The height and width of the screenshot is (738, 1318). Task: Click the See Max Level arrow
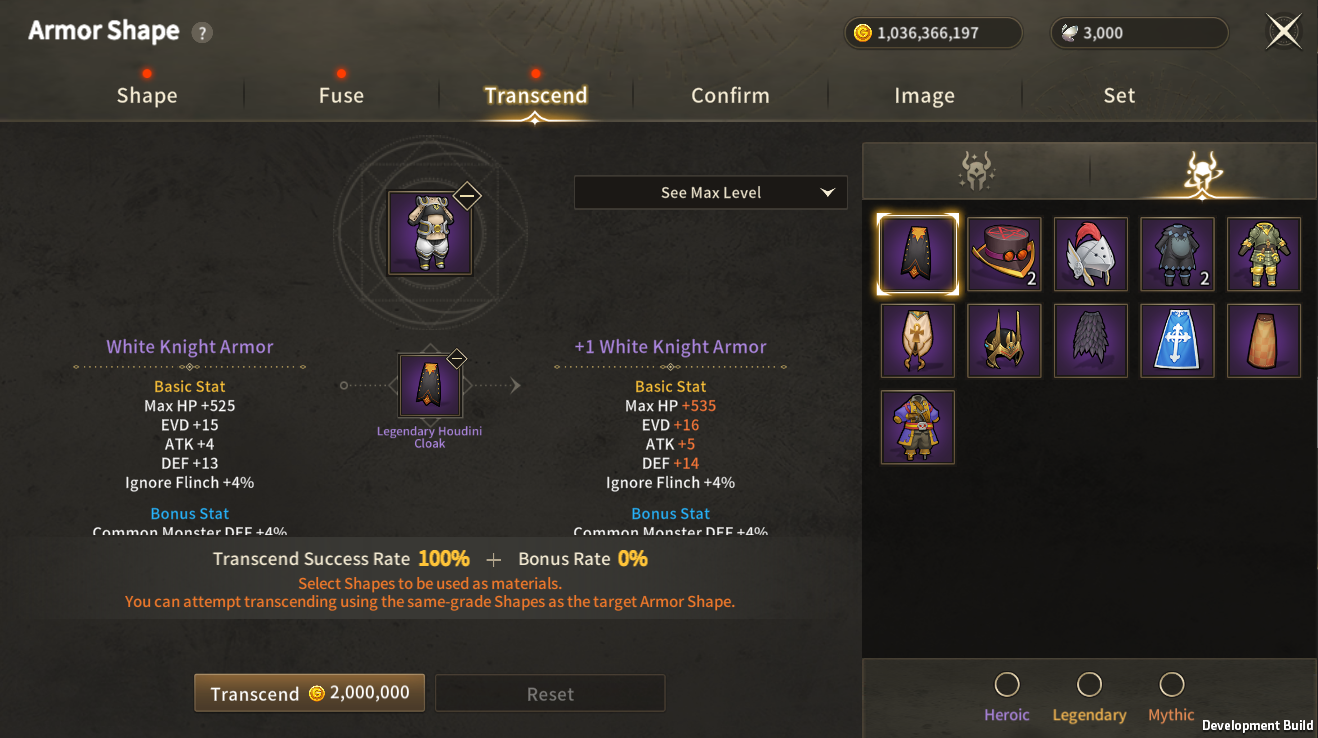pos(827,193)
